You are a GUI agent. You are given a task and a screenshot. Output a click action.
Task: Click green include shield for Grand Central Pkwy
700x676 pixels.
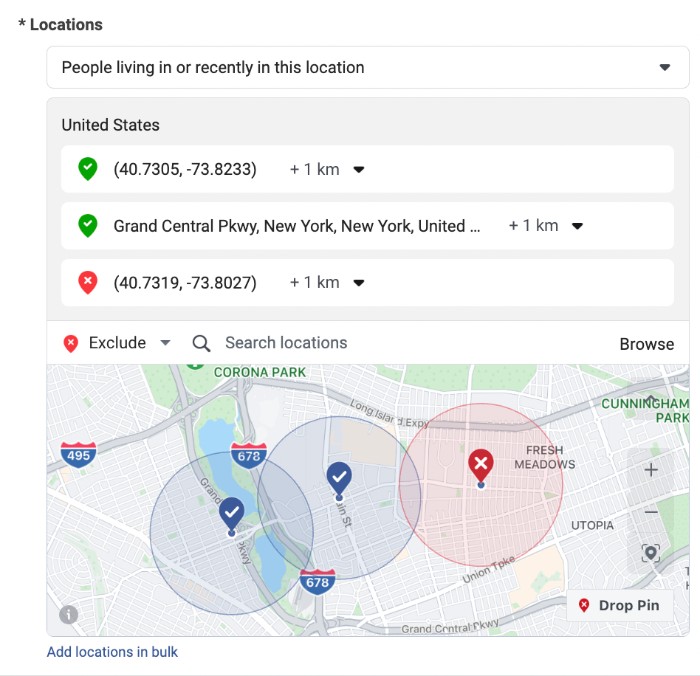pyautogui.click(x=88, y=226)
